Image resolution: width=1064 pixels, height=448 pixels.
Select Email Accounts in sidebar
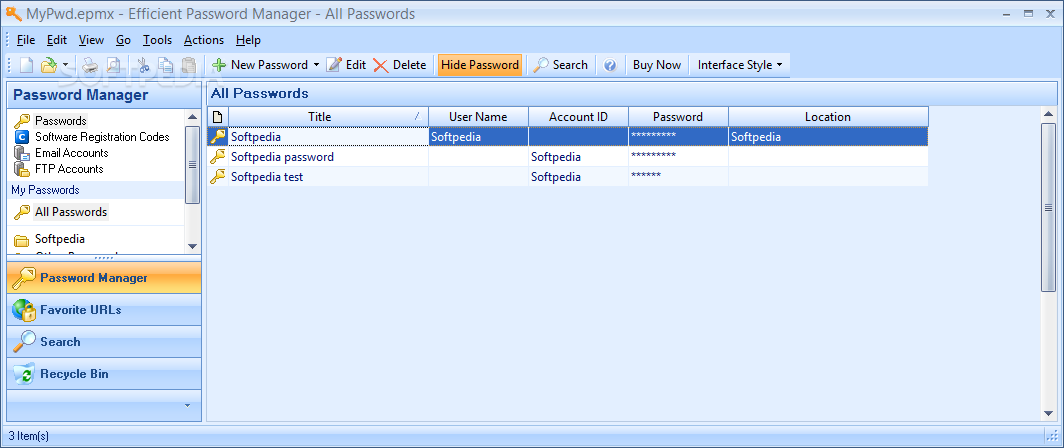click(x=72, y=153)
